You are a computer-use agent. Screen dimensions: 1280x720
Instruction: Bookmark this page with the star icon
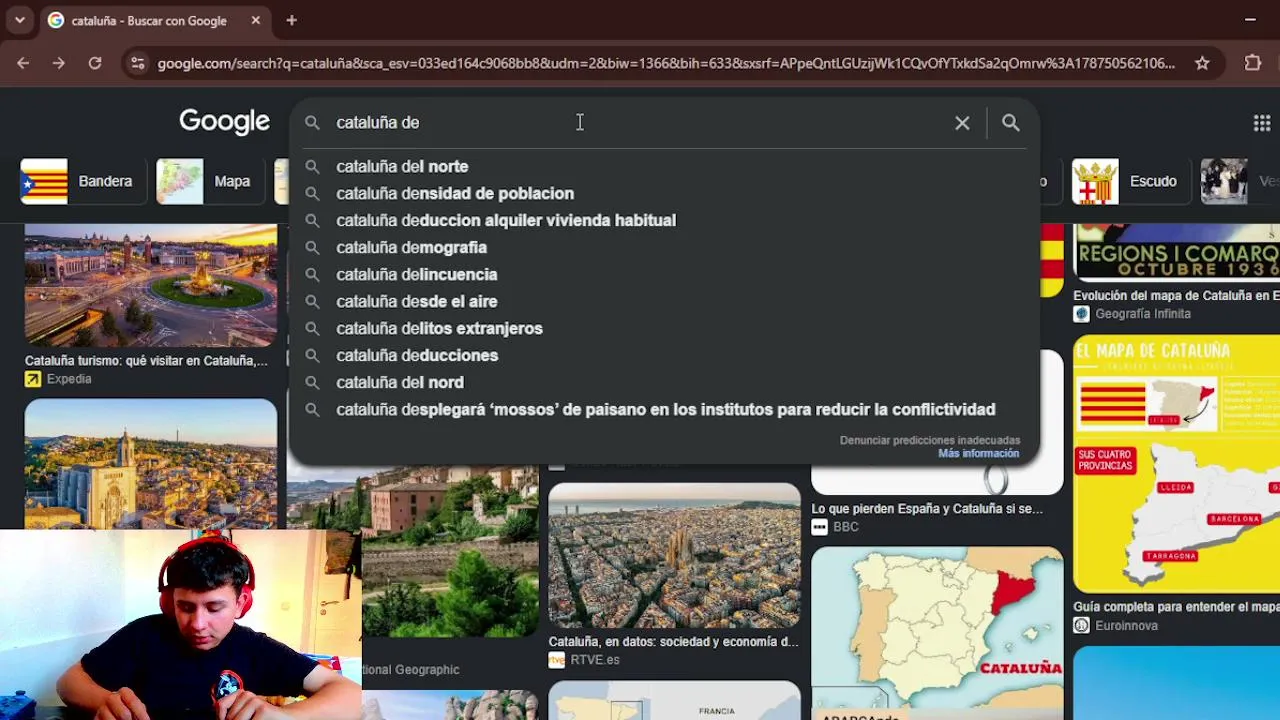(1202, 63)
